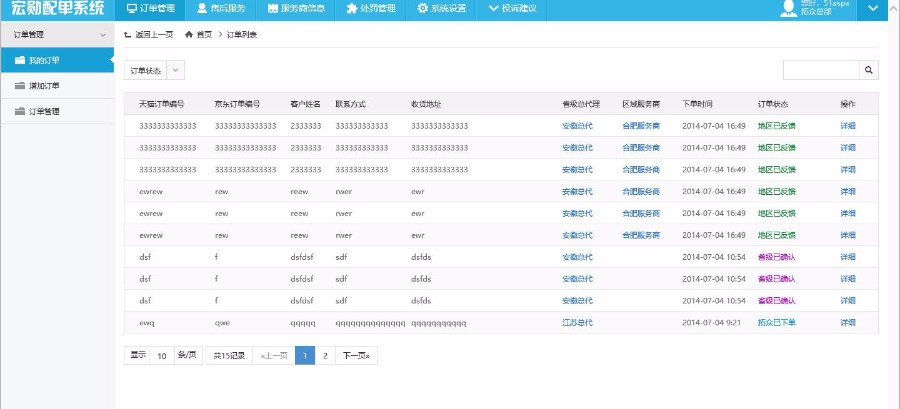Click the 收货地址 column header
The image size is (900, 409).
coord(426,104)
